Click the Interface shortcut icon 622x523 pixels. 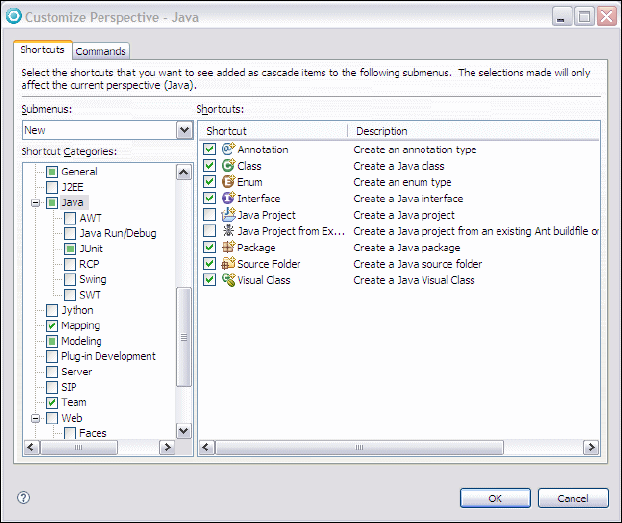(228, 198)
